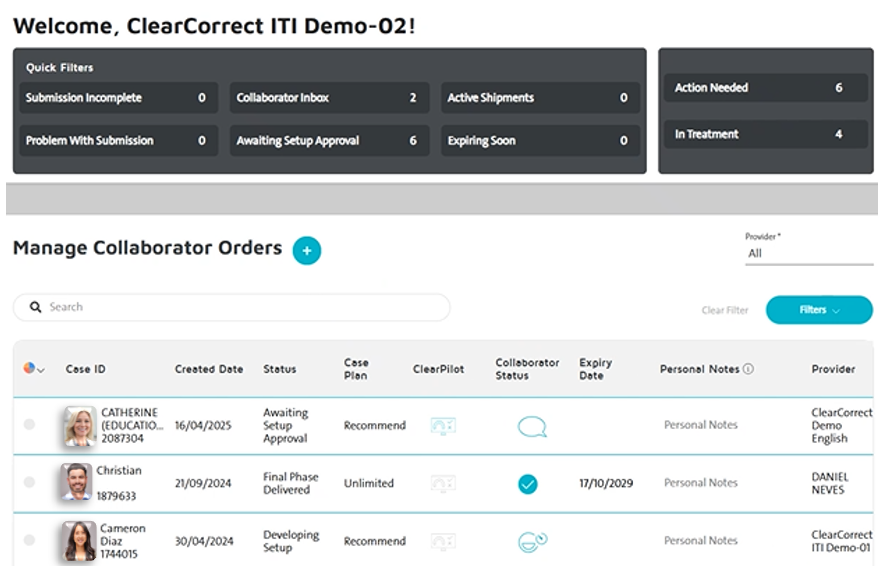Screen dimensions: 878x566
Task: Click expiry date 17/10/2029
Action: [x=606, y=483]
